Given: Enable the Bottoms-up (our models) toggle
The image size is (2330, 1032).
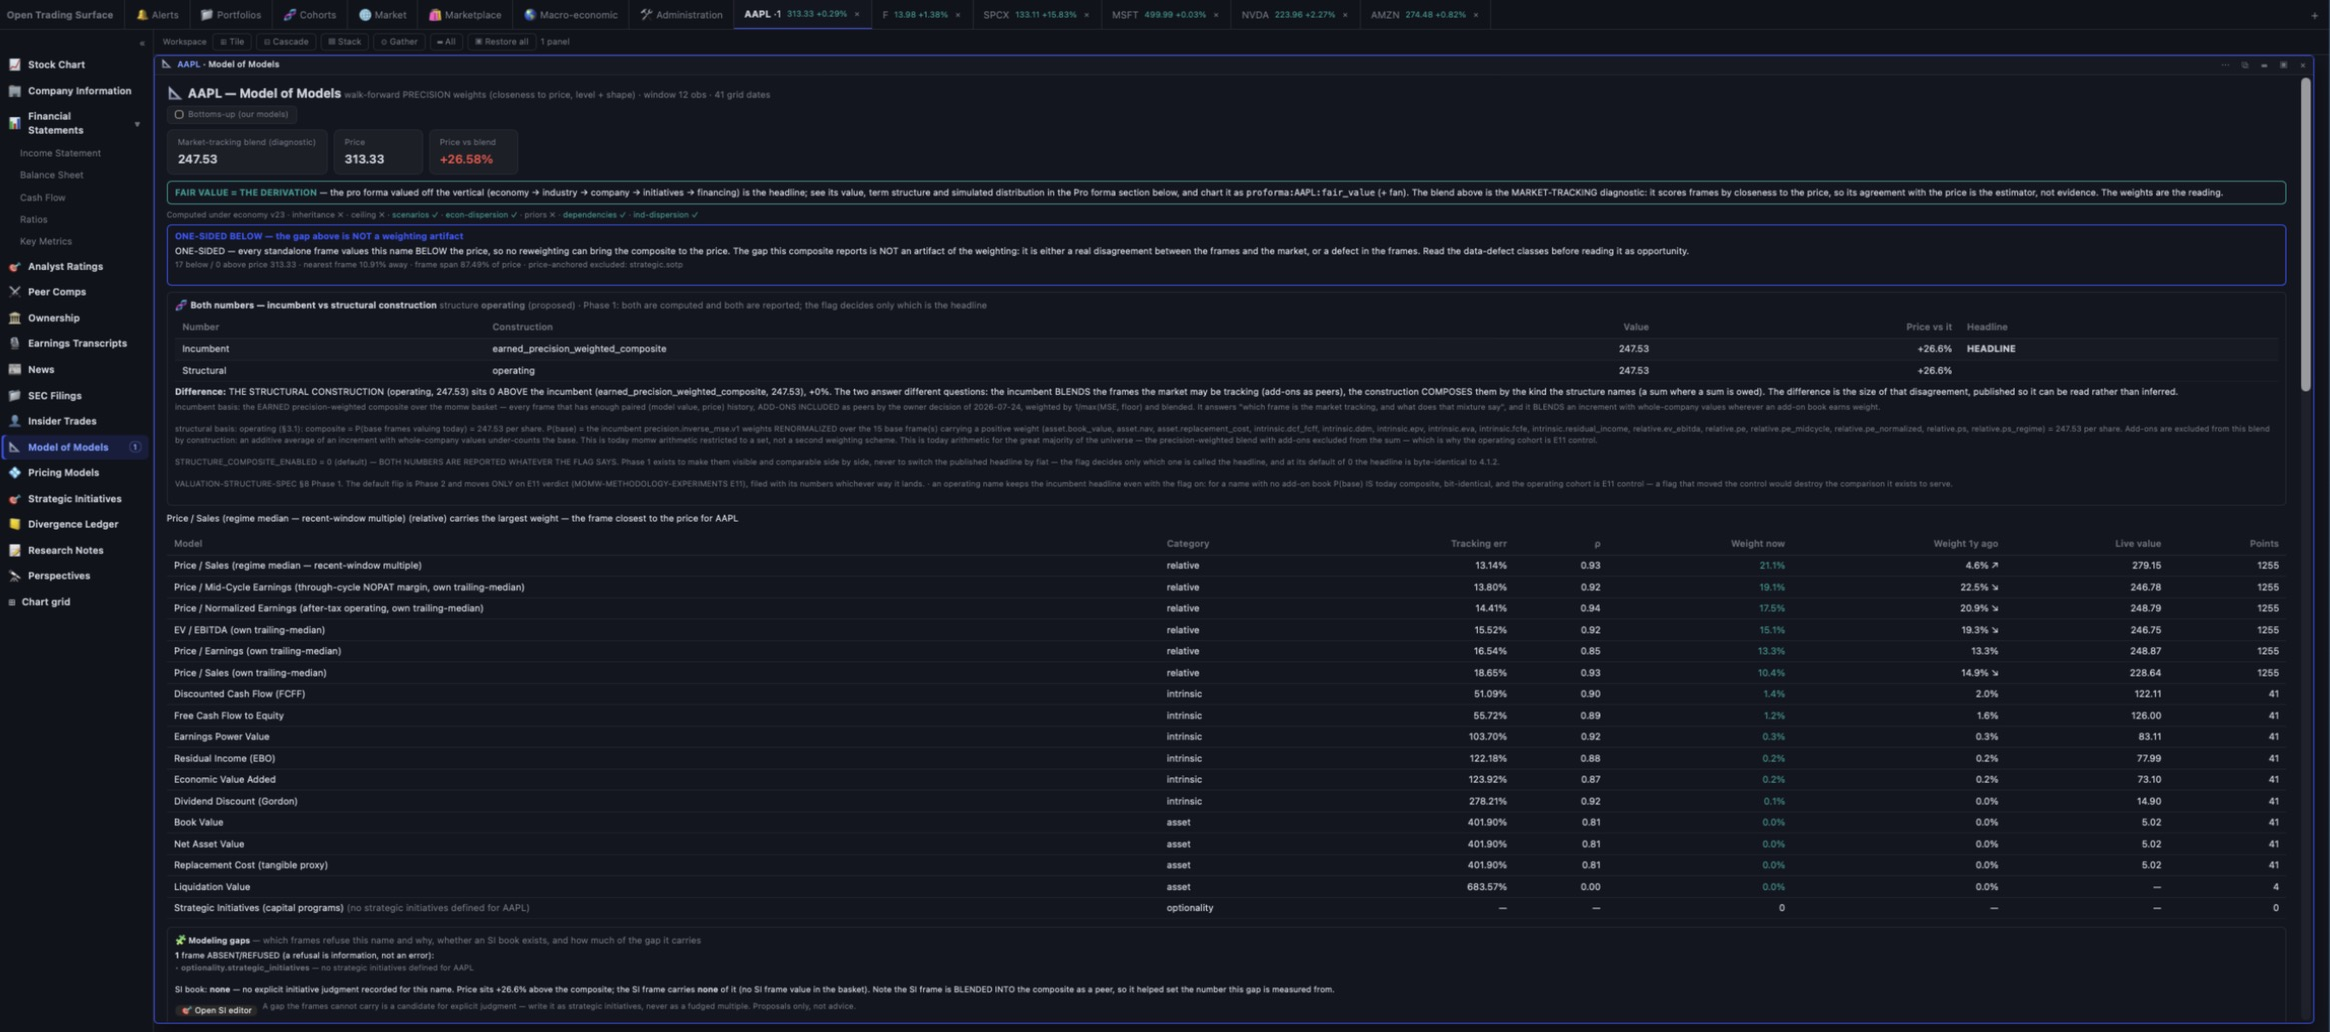Looking at the screenshot, I should [x=232, y=115].
